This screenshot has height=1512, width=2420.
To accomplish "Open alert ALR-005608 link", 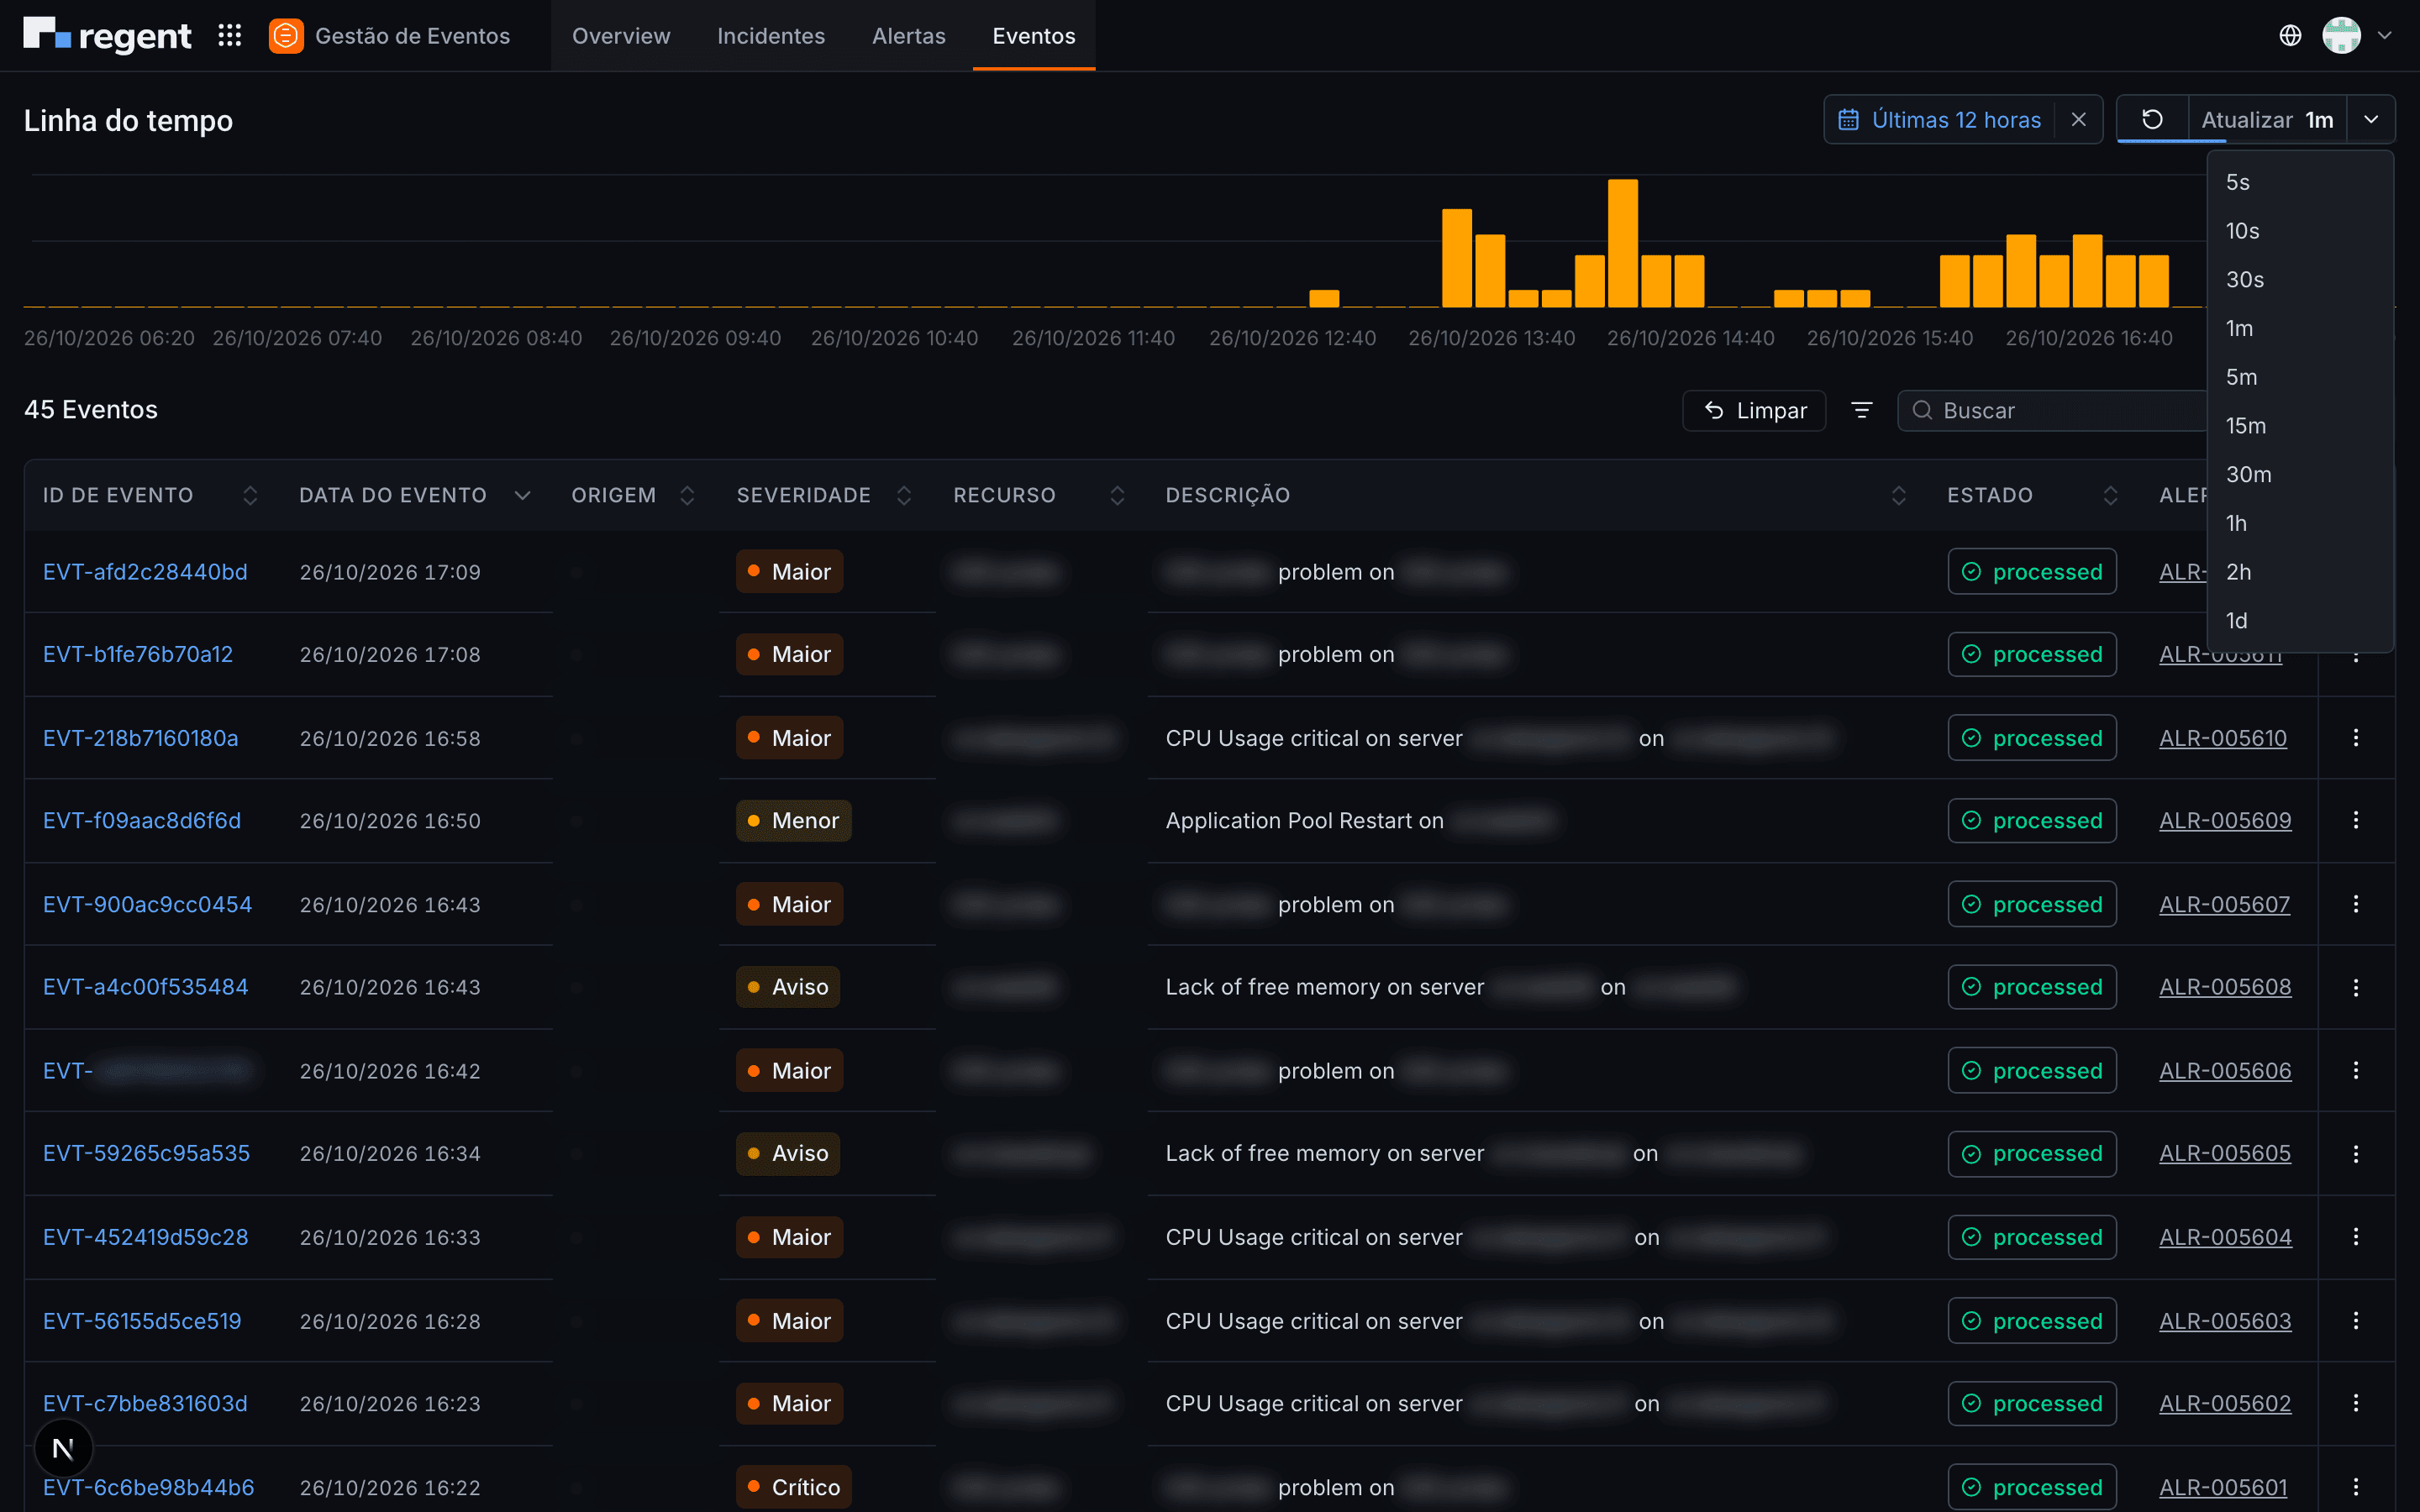I will (x=2225, y=987).
